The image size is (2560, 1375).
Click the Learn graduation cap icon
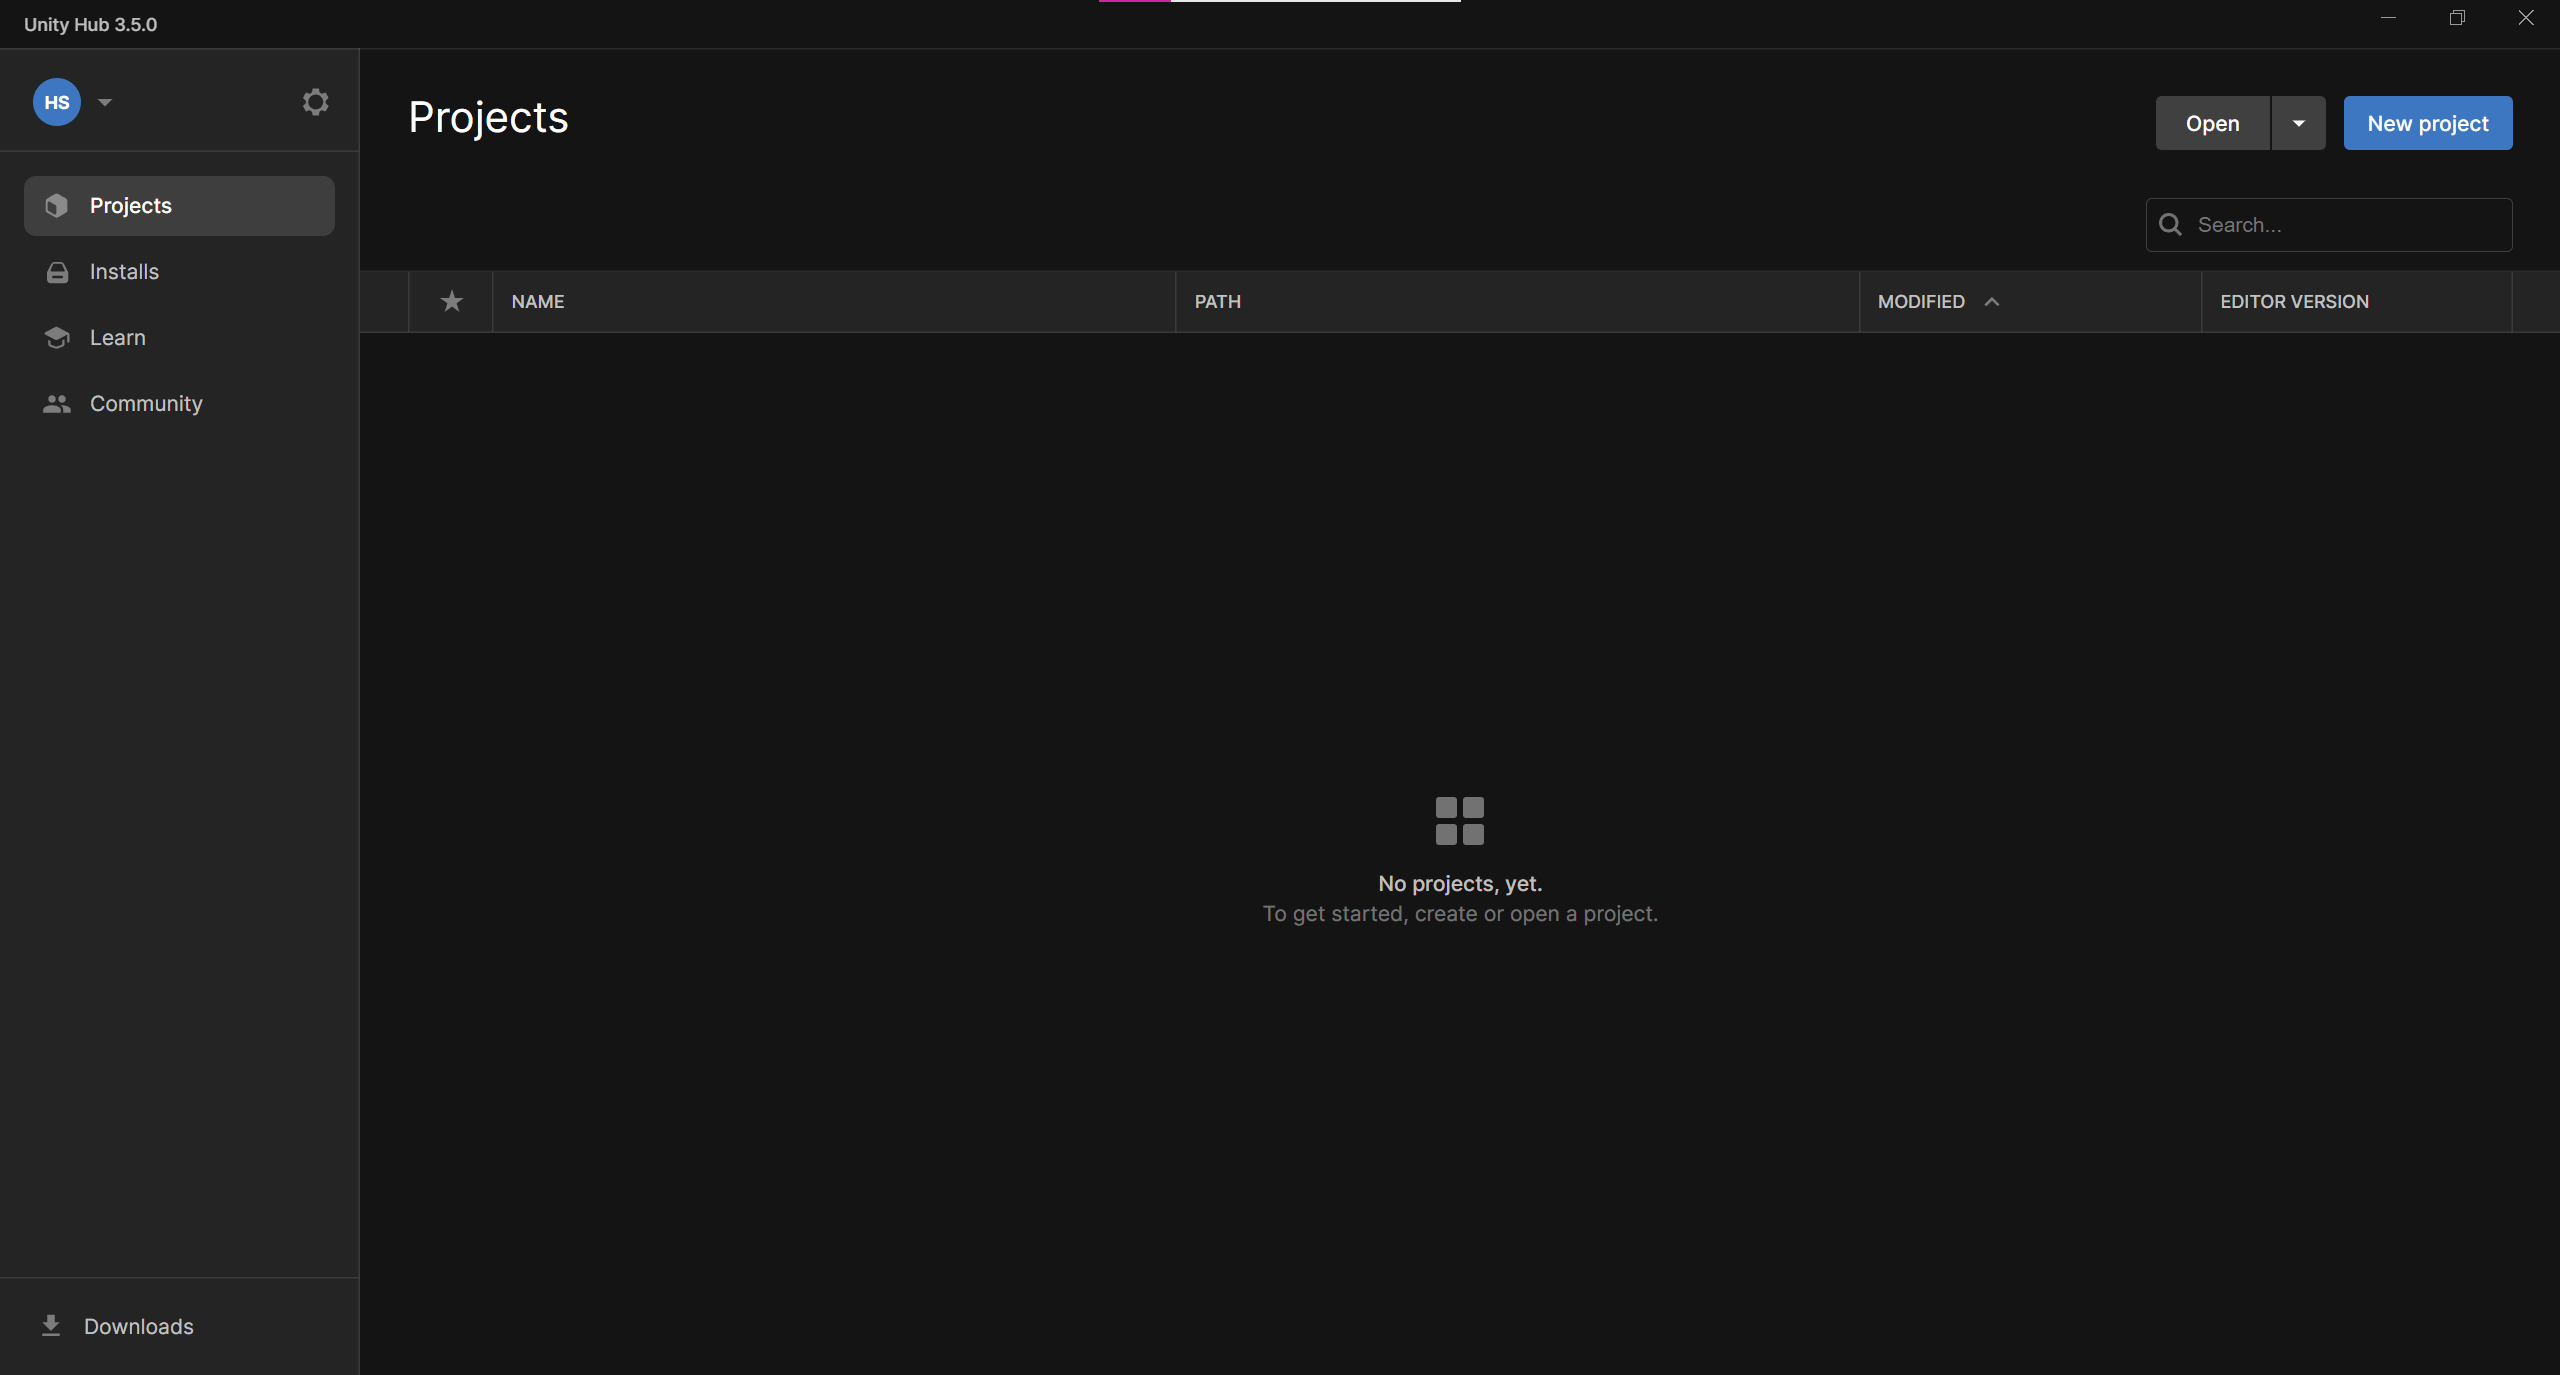(x=57, y=338)
